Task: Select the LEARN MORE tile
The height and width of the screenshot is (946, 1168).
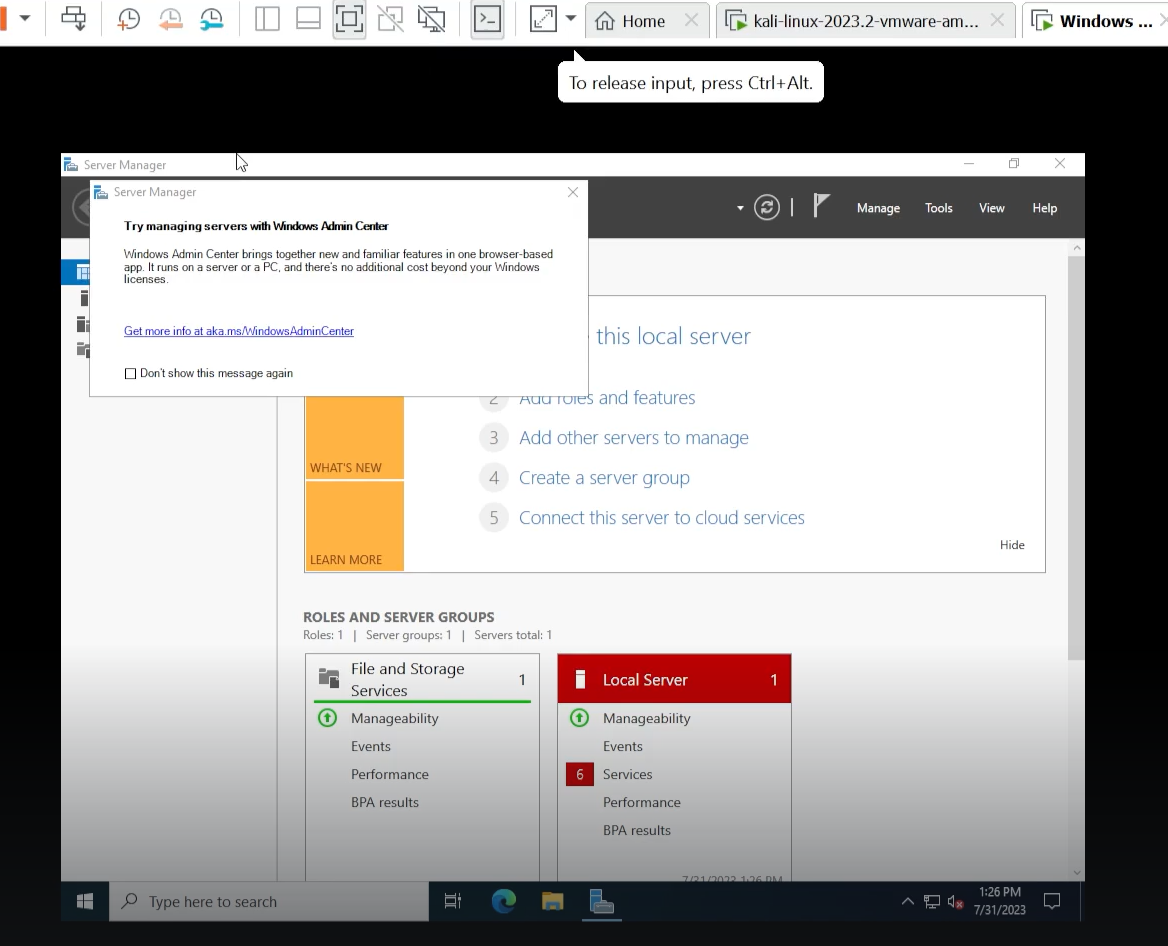Action: (355, 526)
